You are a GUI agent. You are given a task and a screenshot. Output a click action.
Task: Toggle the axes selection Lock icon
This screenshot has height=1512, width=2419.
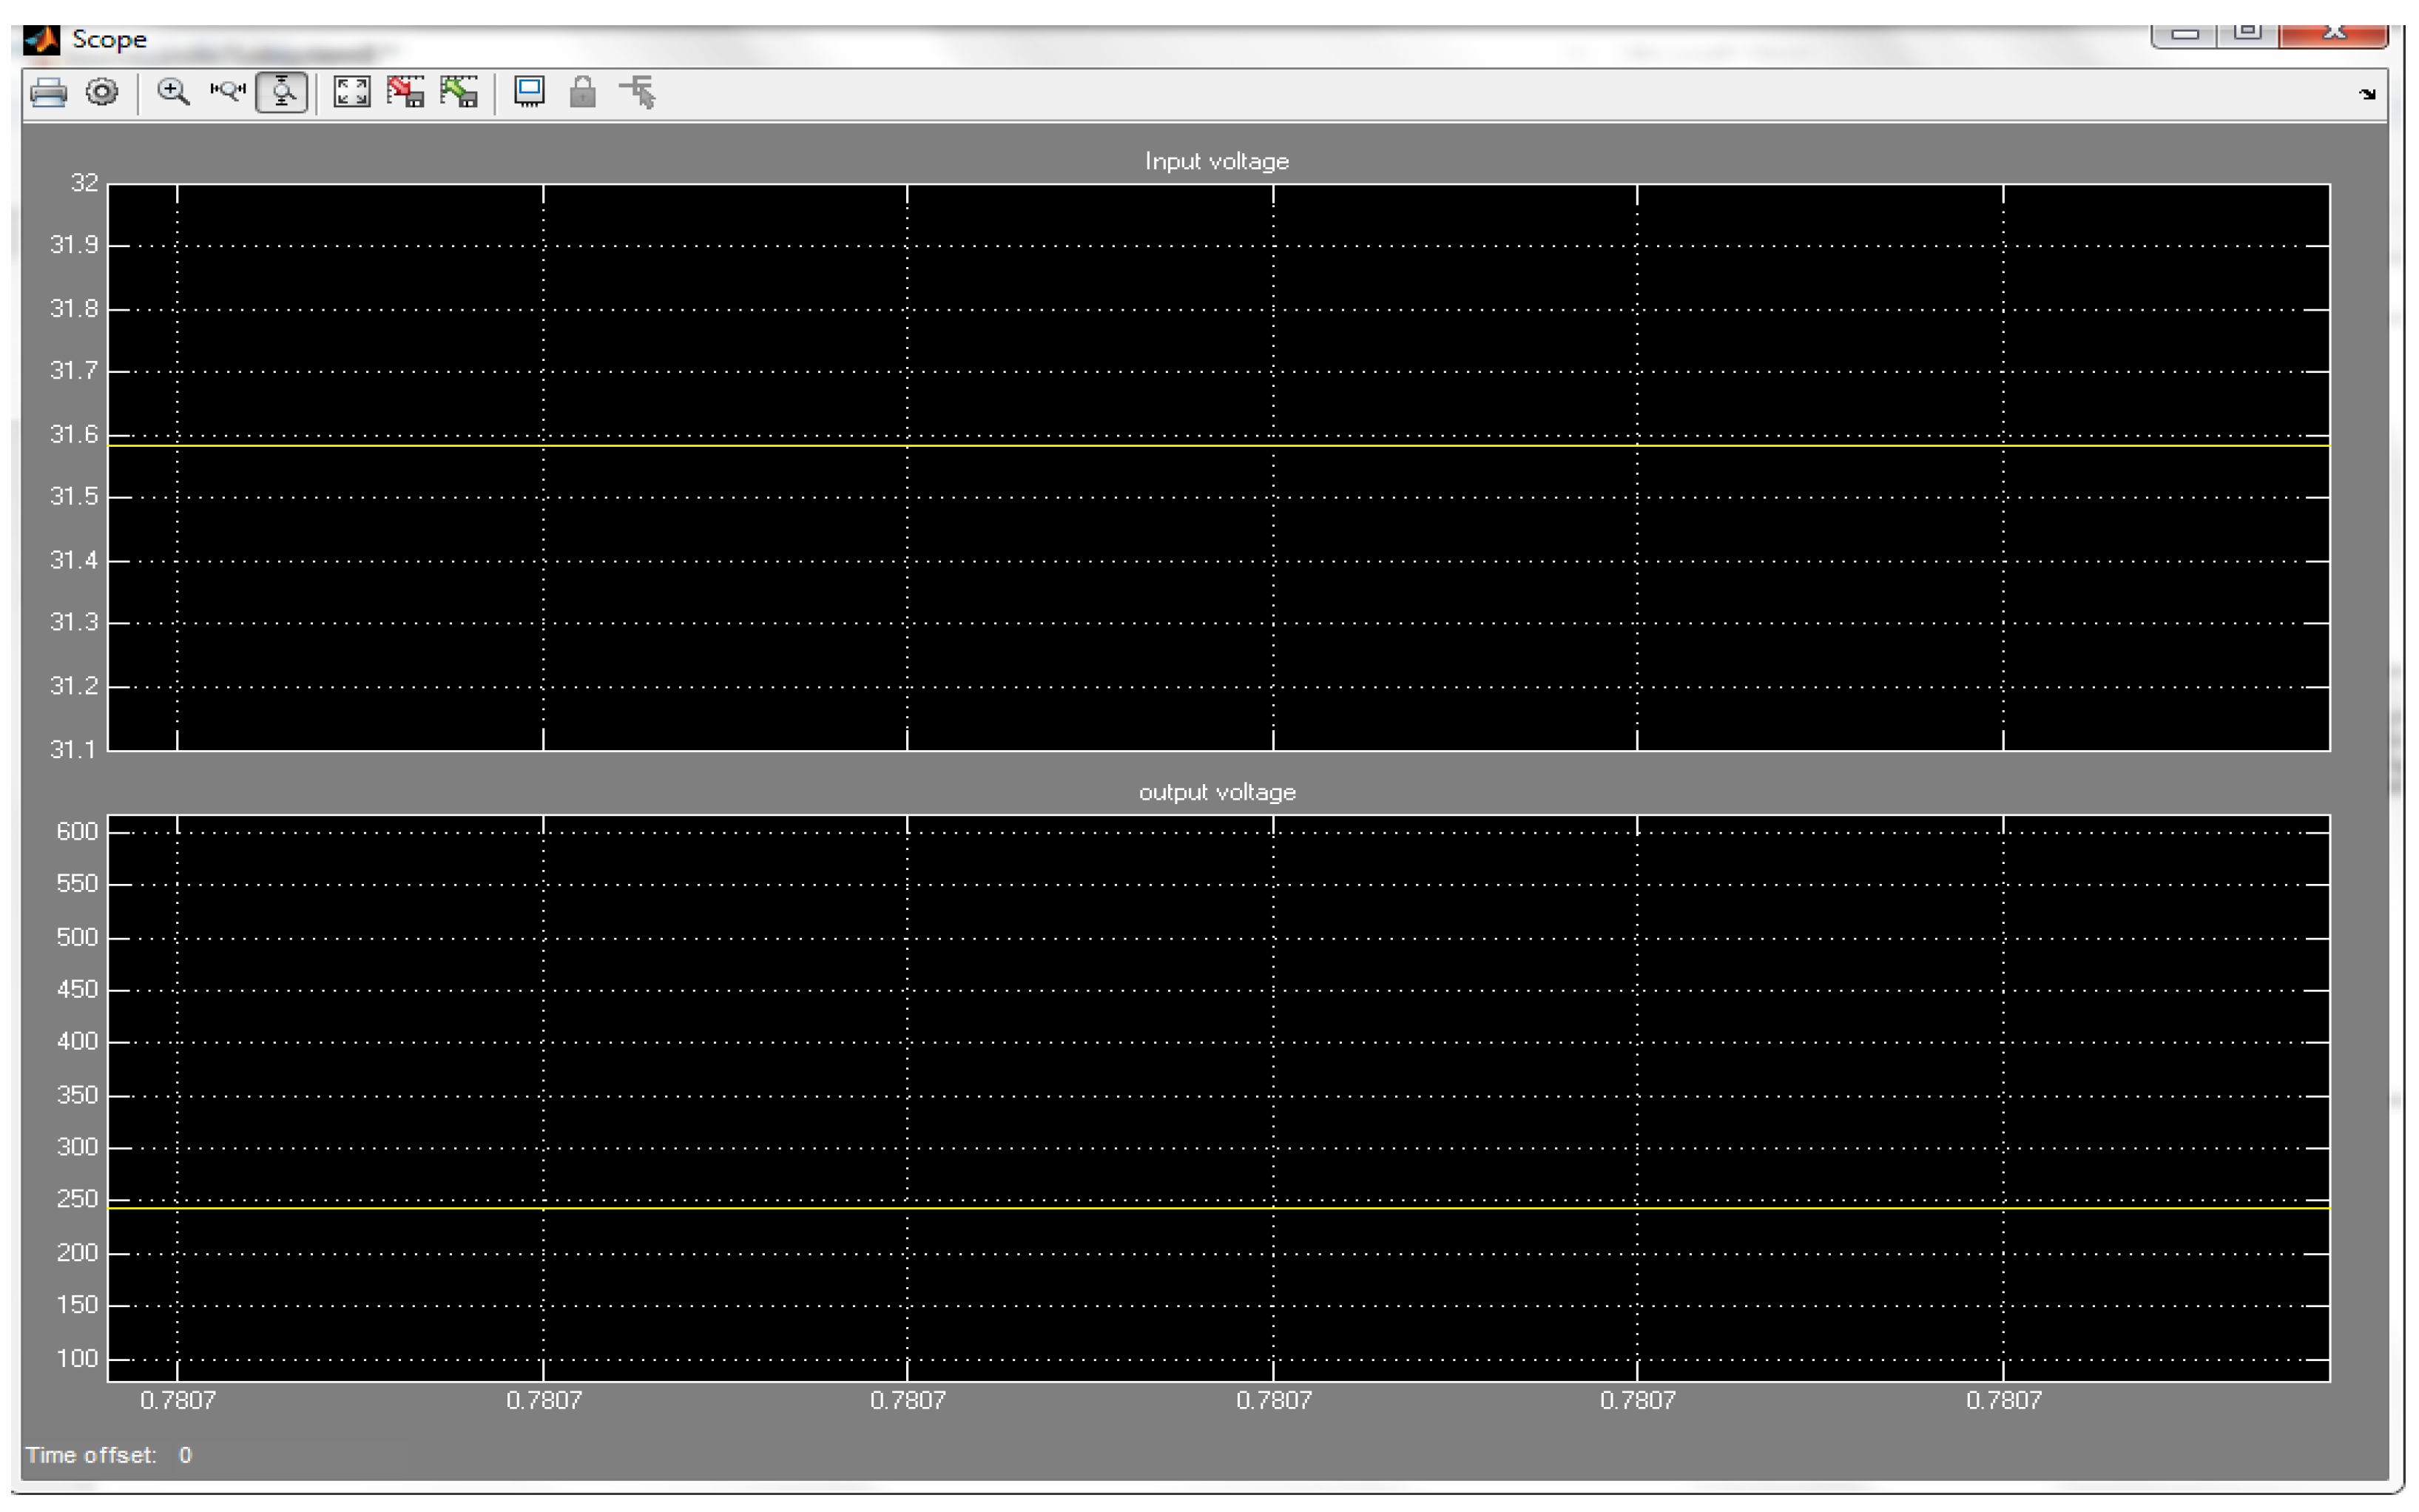(582, 93)
